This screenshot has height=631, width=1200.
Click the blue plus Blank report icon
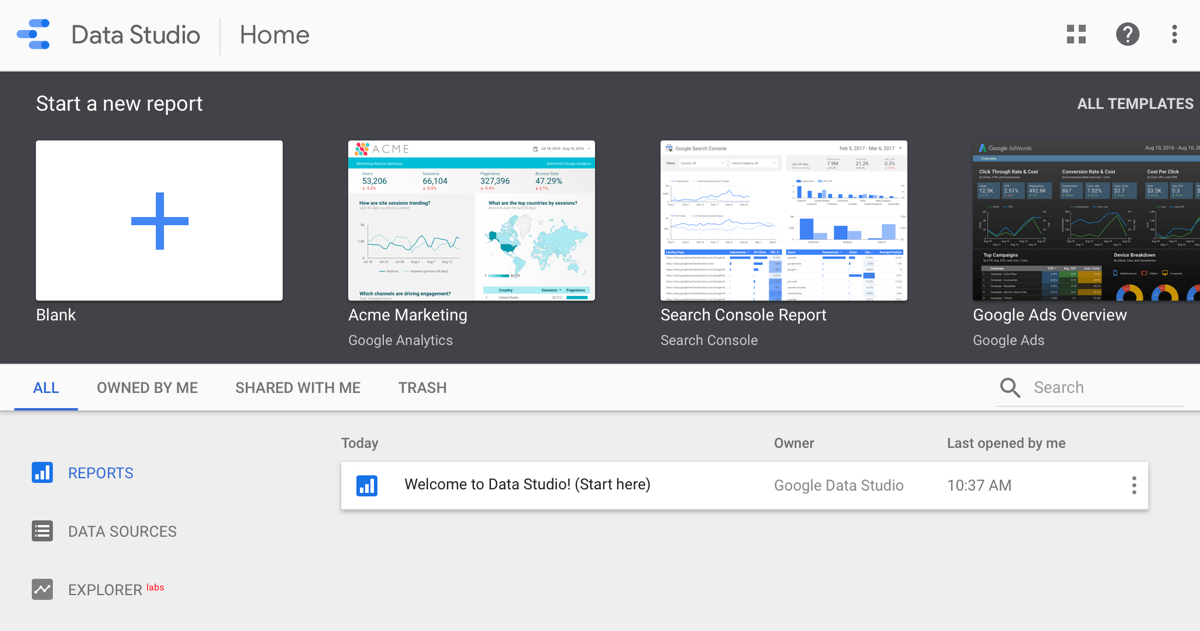click(x=159, y=220)
